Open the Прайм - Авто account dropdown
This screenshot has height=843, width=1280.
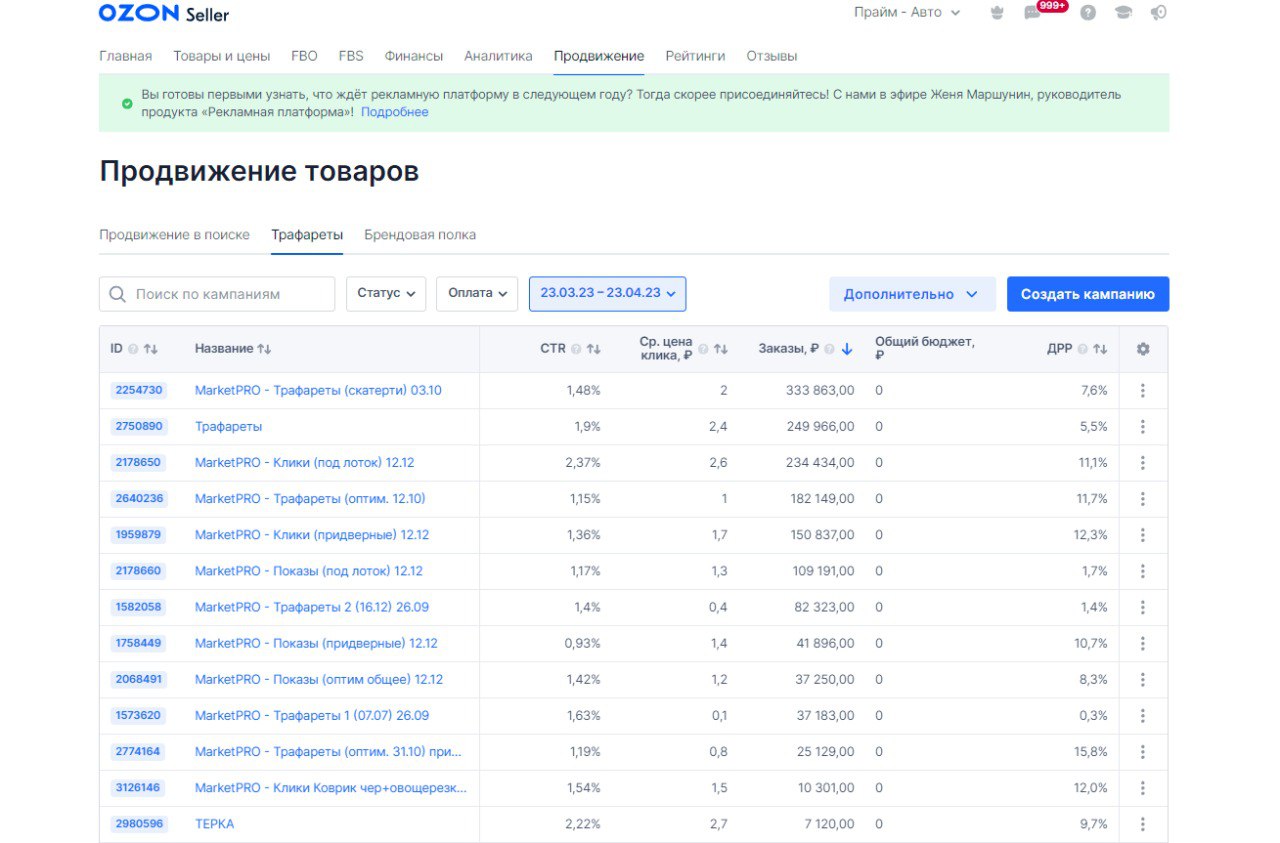pos(907,13)
